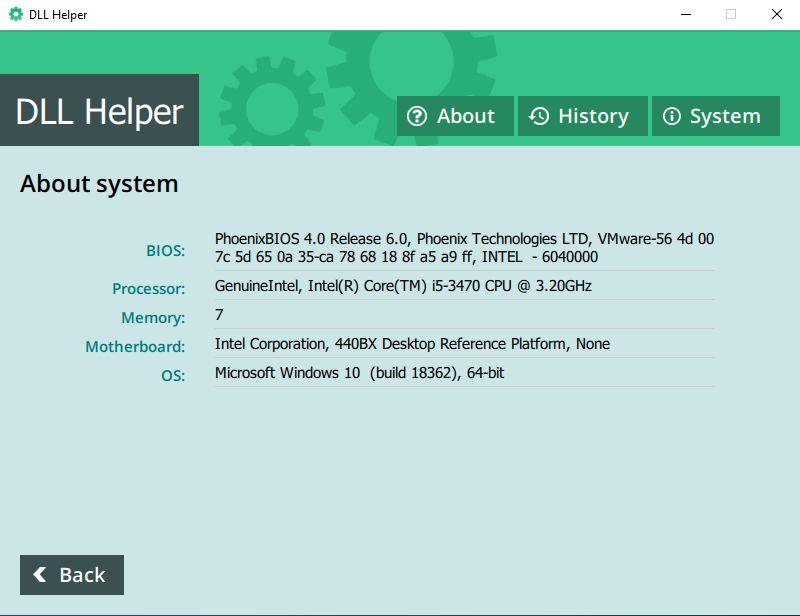Select the PhoenixBIOS version text
The image size is (800, 616).
click(x=464, y=248)
